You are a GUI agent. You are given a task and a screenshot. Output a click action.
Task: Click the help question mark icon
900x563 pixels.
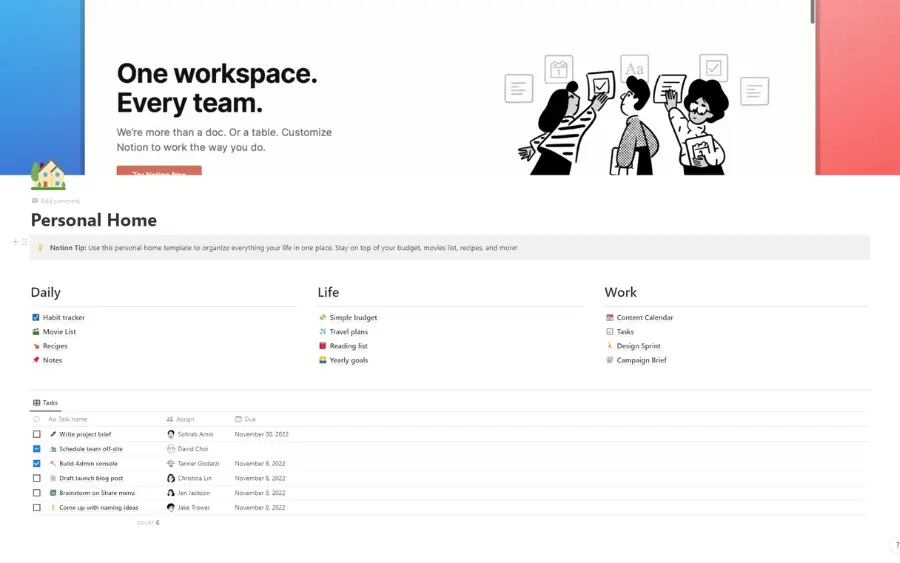(895, 545)
